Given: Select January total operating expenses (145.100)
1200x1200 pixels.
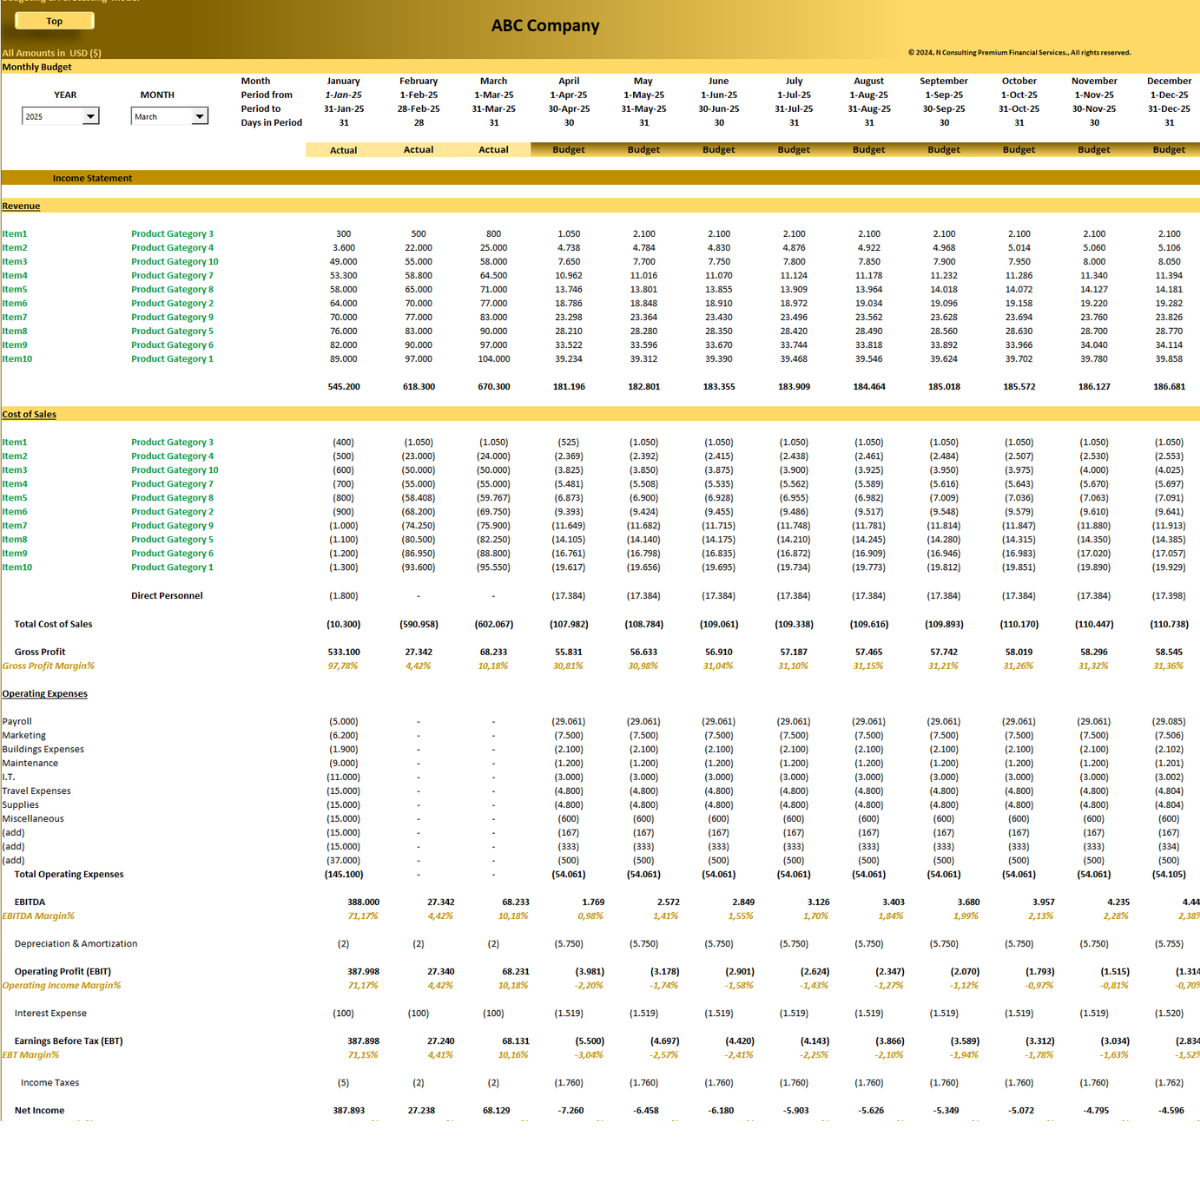Looking at the screenshot, I should pos(344,874).
